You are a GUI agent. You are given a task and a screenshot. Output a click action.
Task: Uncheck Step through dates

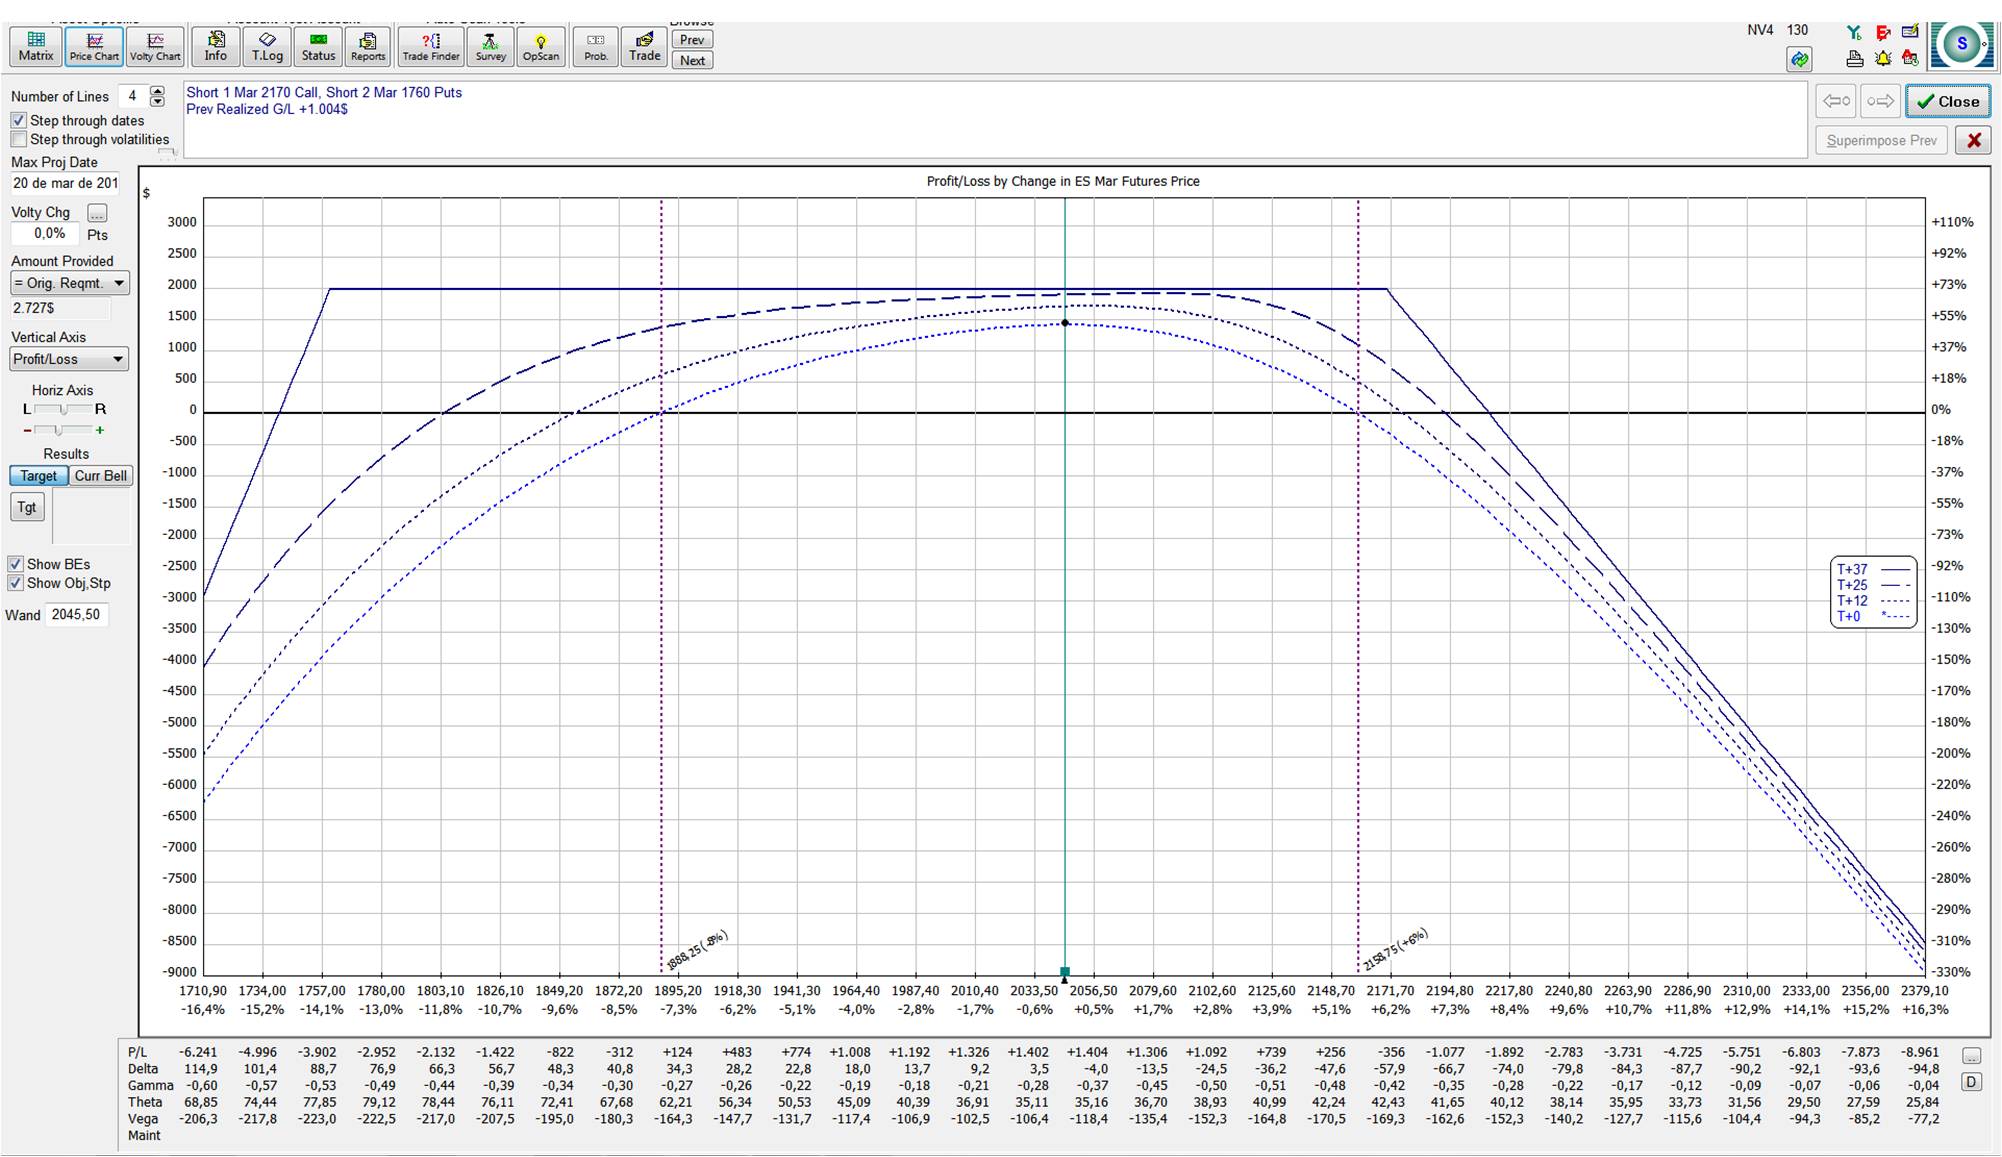click(x=19, y=120)
